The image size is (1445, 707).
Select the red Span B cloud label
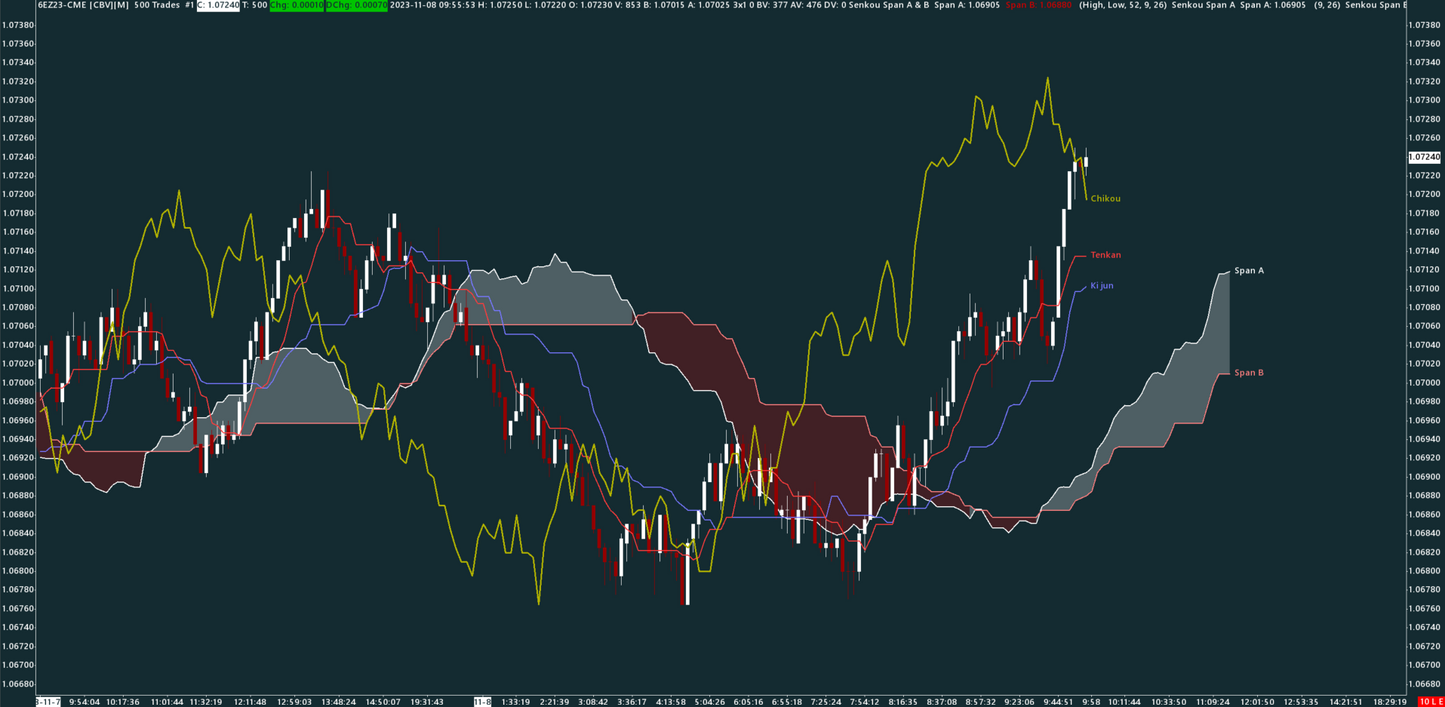[1247, 372]
